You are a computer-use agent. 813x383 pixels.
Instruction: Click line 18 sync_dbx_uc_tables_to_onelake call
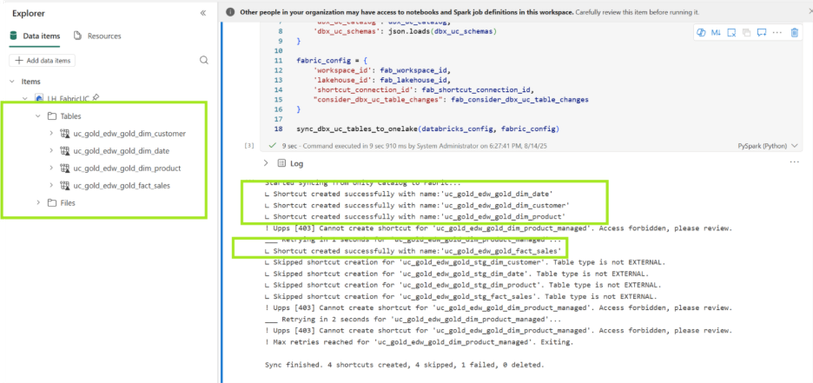pos(428,129)
